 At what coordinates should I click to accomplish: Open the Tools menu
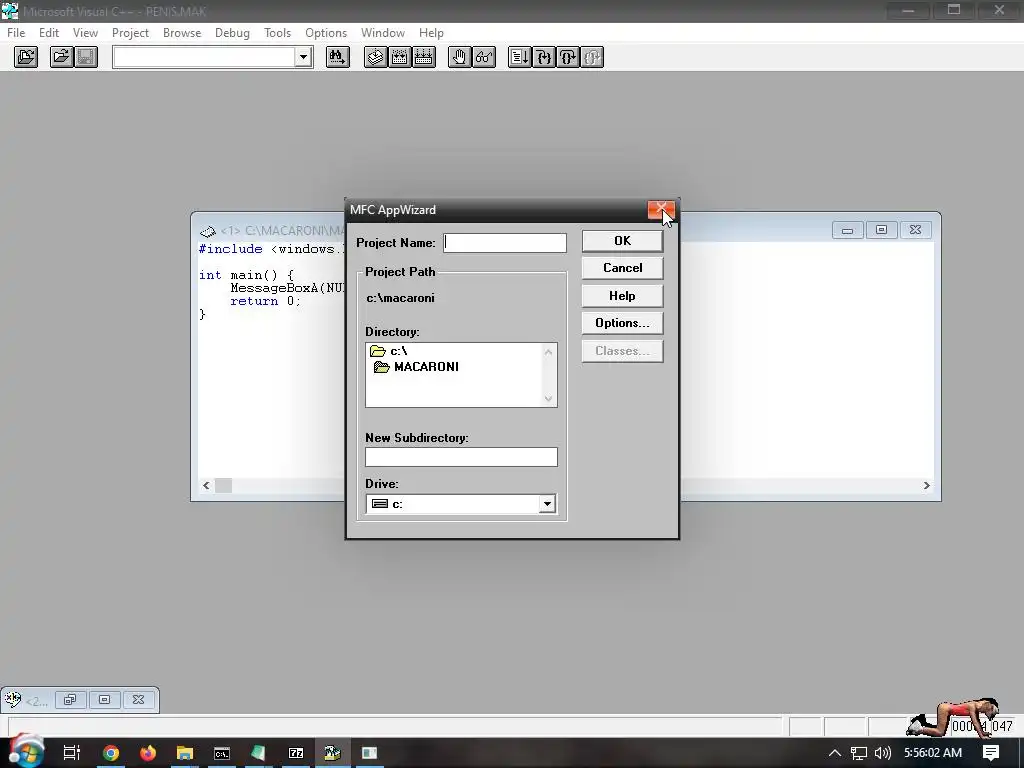pyautogui.click(x=278, y=33)
